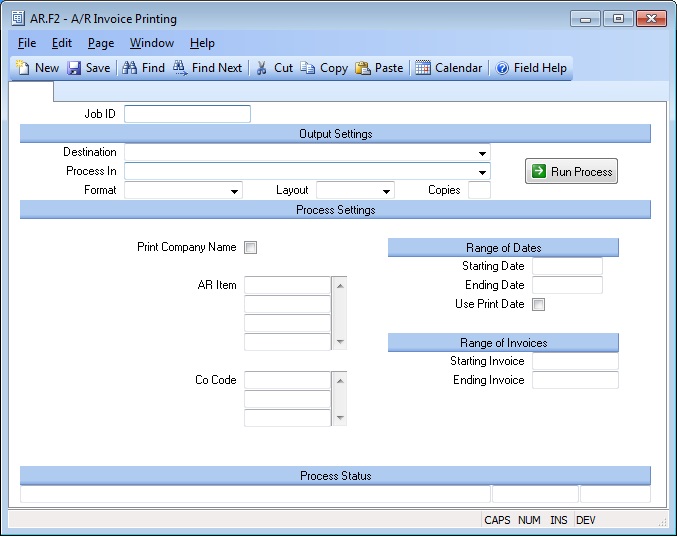
Task: Click the Find Next toolbar icon
Action: click(x=181, y=68)
